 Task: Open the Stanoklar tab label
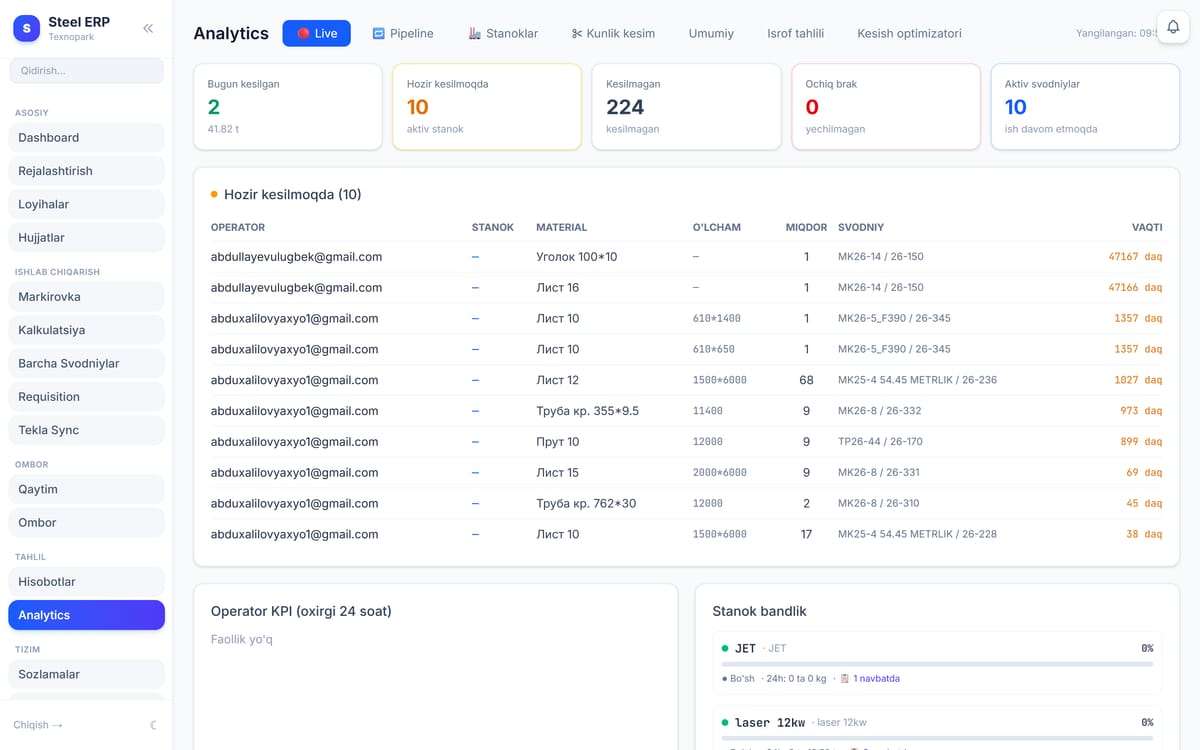click(x=512, y=33)
